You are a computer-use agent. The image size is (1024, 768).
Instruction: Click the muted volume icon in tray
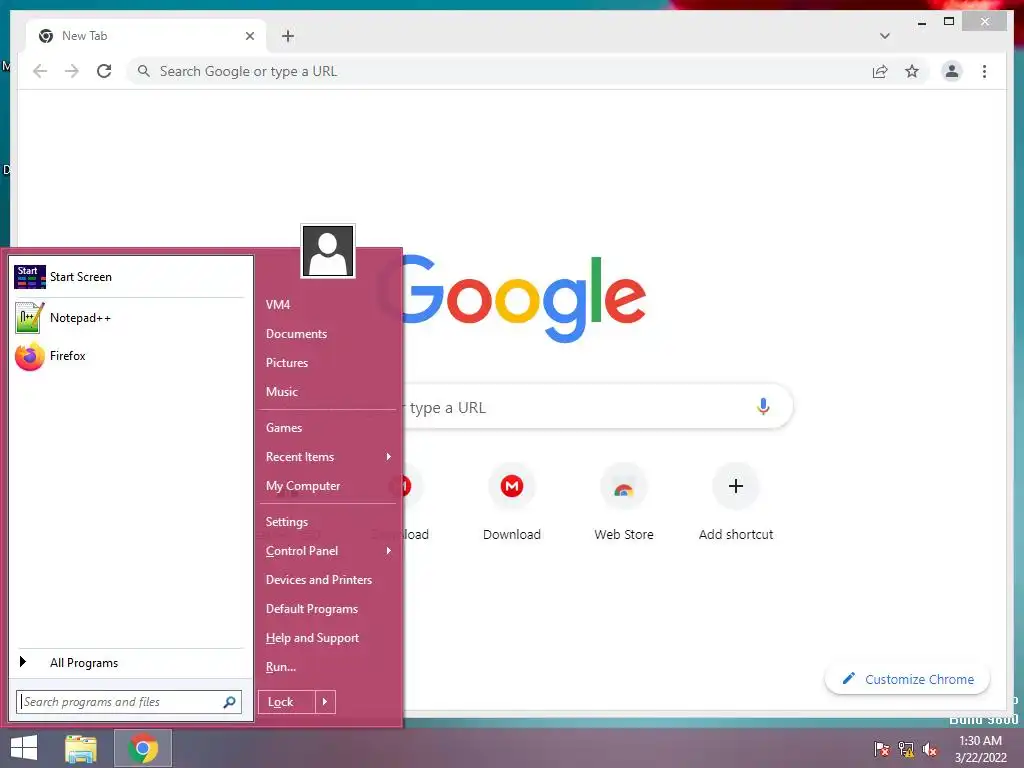[x=930, y=749]
